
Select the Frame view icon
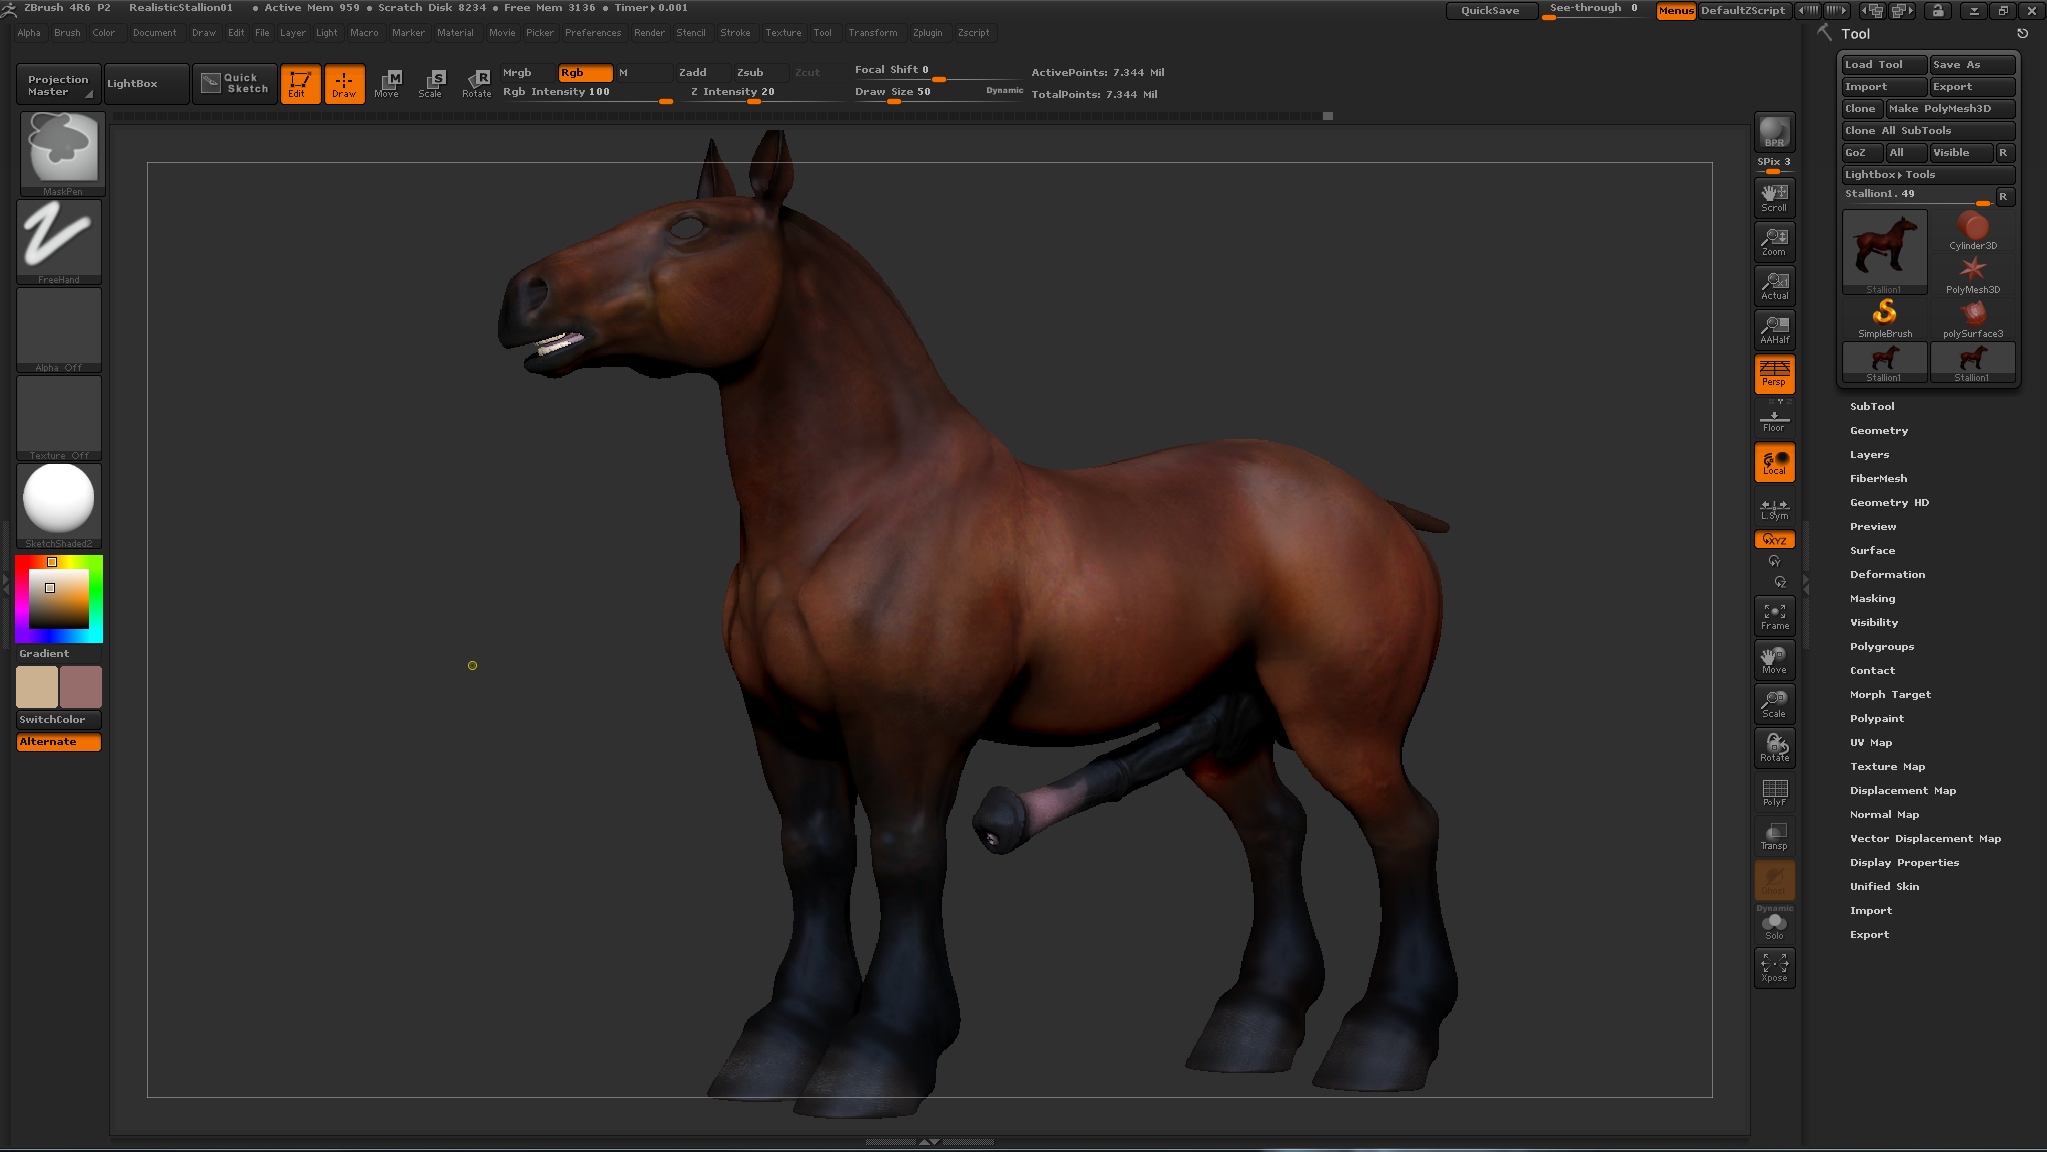coord(1774,616)
